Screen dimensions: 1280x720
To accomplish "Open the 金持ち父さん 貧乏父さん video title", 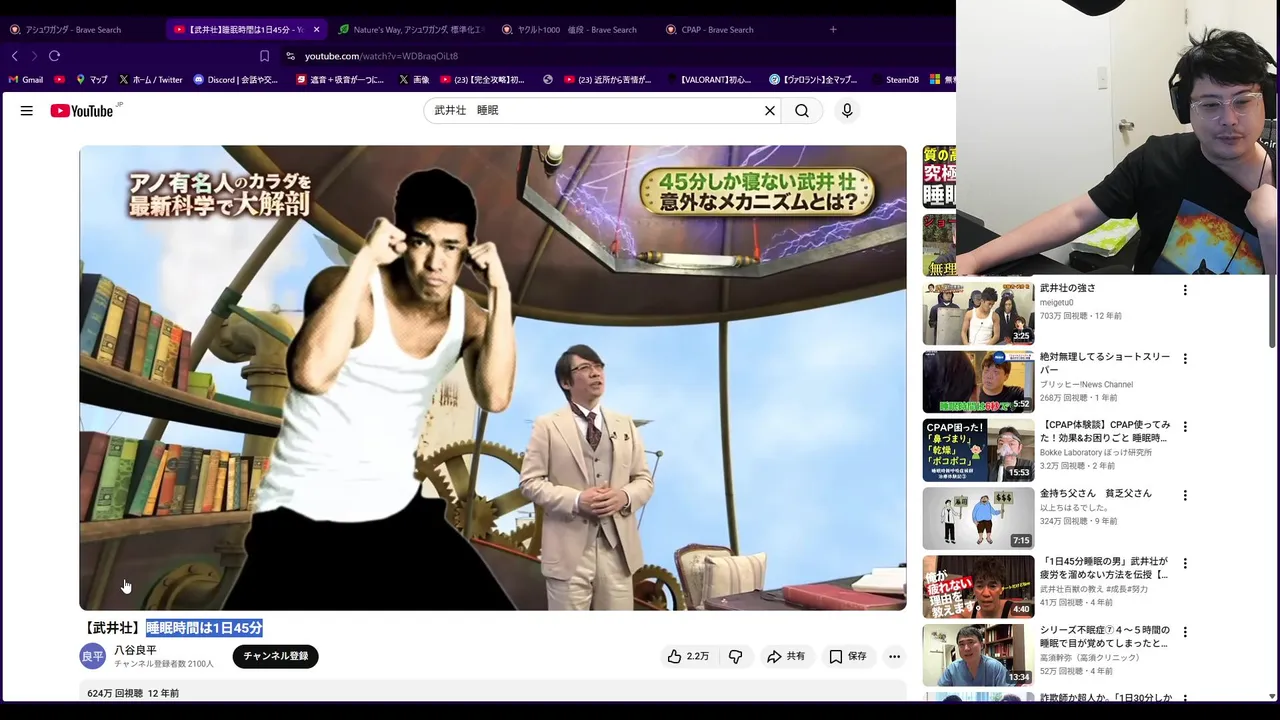I will coord(1096,493).
